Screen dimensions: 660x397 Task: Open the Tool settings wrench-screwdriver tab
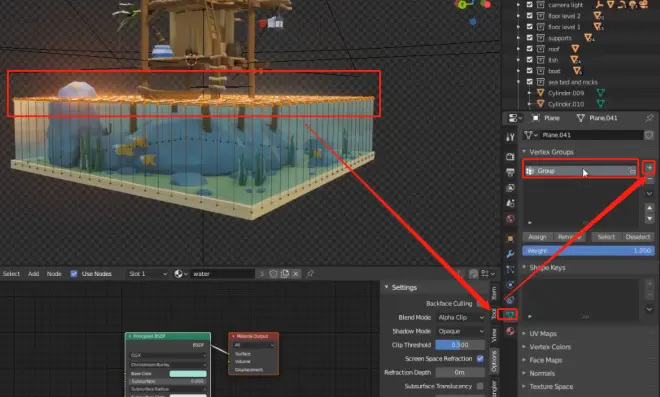tap(510, 137)
